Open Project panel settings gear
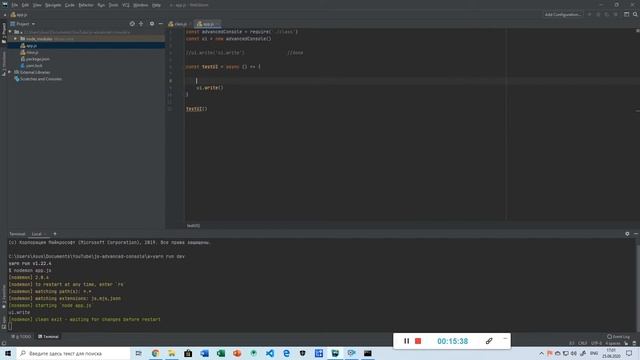Image resolution: width=640 pixels, height=360 pixels. 152,24
